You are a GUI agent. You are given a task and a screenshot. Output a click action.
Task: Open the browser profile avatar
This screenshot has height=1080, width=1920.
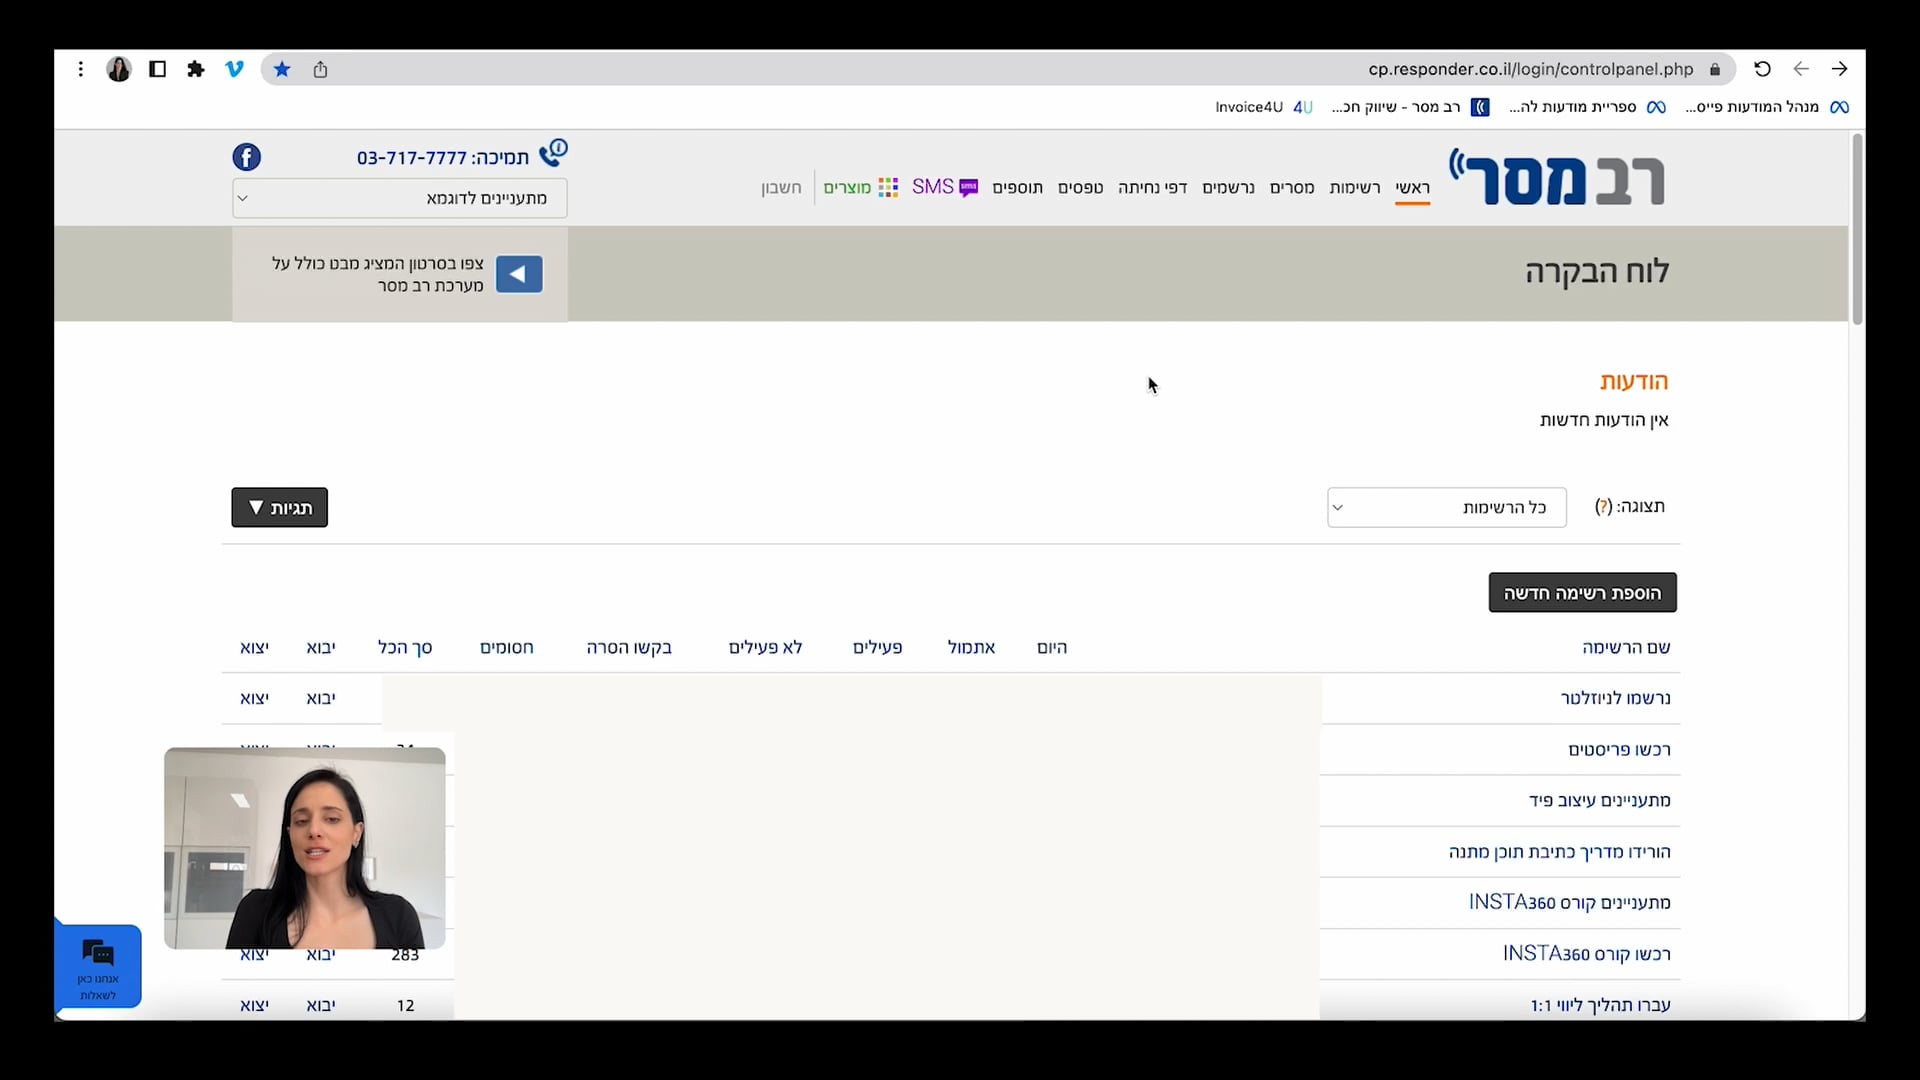pyautogui.click(x=119, y=69)
